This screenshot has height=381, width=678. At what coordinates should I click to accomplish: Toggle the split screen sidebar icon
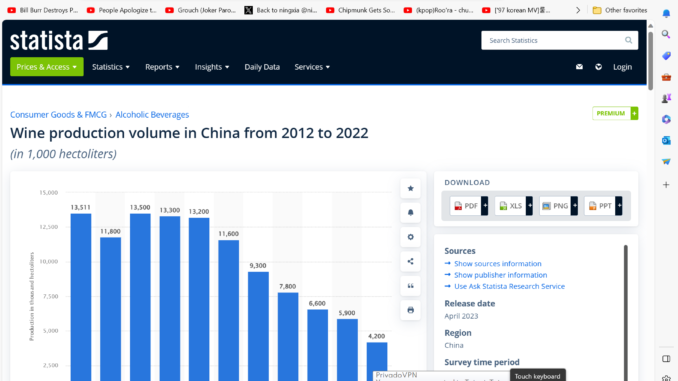[x=666, y=359]
